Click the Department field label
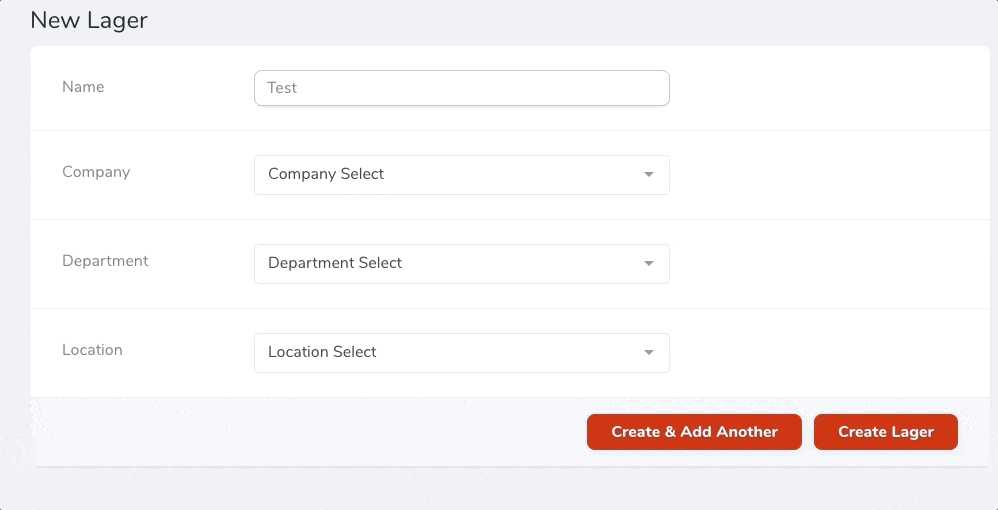 coord(105,261)
